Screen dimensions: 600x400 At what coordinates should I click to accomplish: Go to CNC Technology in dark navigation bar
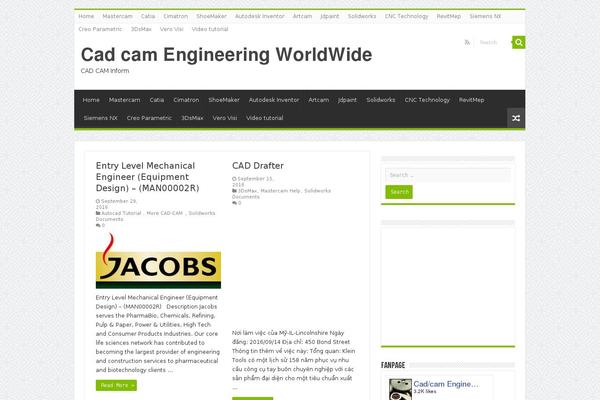click(x=427, y=100)
